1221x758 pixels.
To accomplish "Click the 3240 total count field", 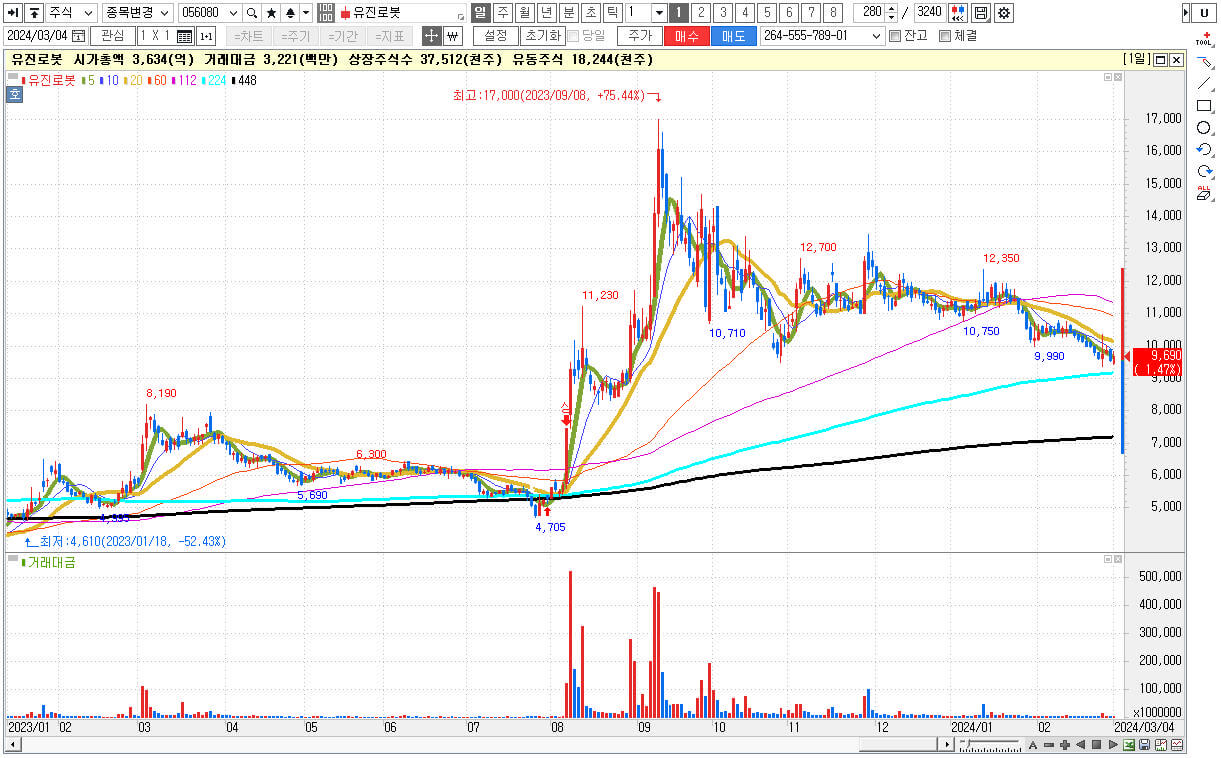I will [929, 13].
